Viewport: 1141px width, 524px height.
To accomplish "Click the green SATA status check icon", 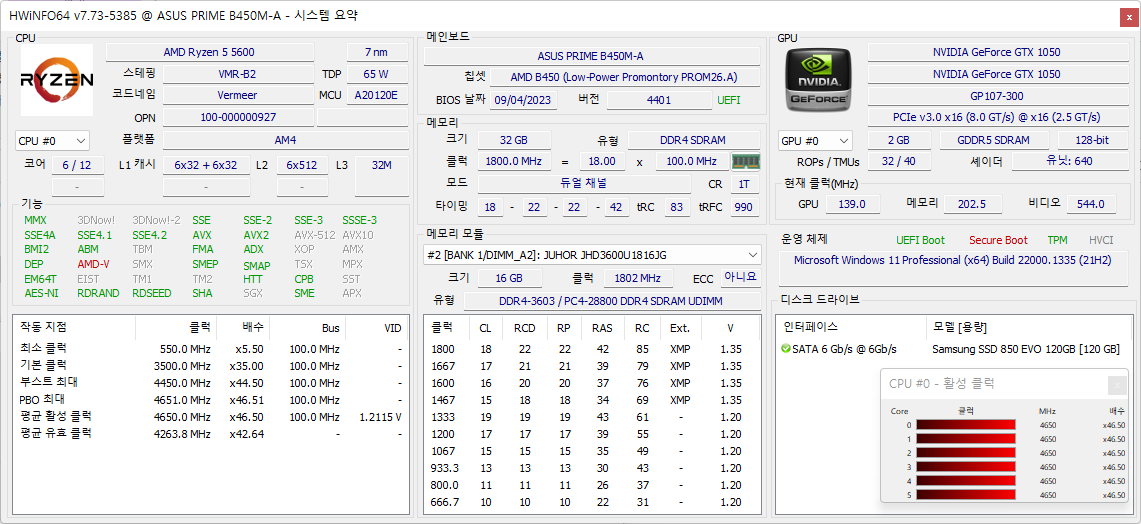I will [x=786, y=349].
